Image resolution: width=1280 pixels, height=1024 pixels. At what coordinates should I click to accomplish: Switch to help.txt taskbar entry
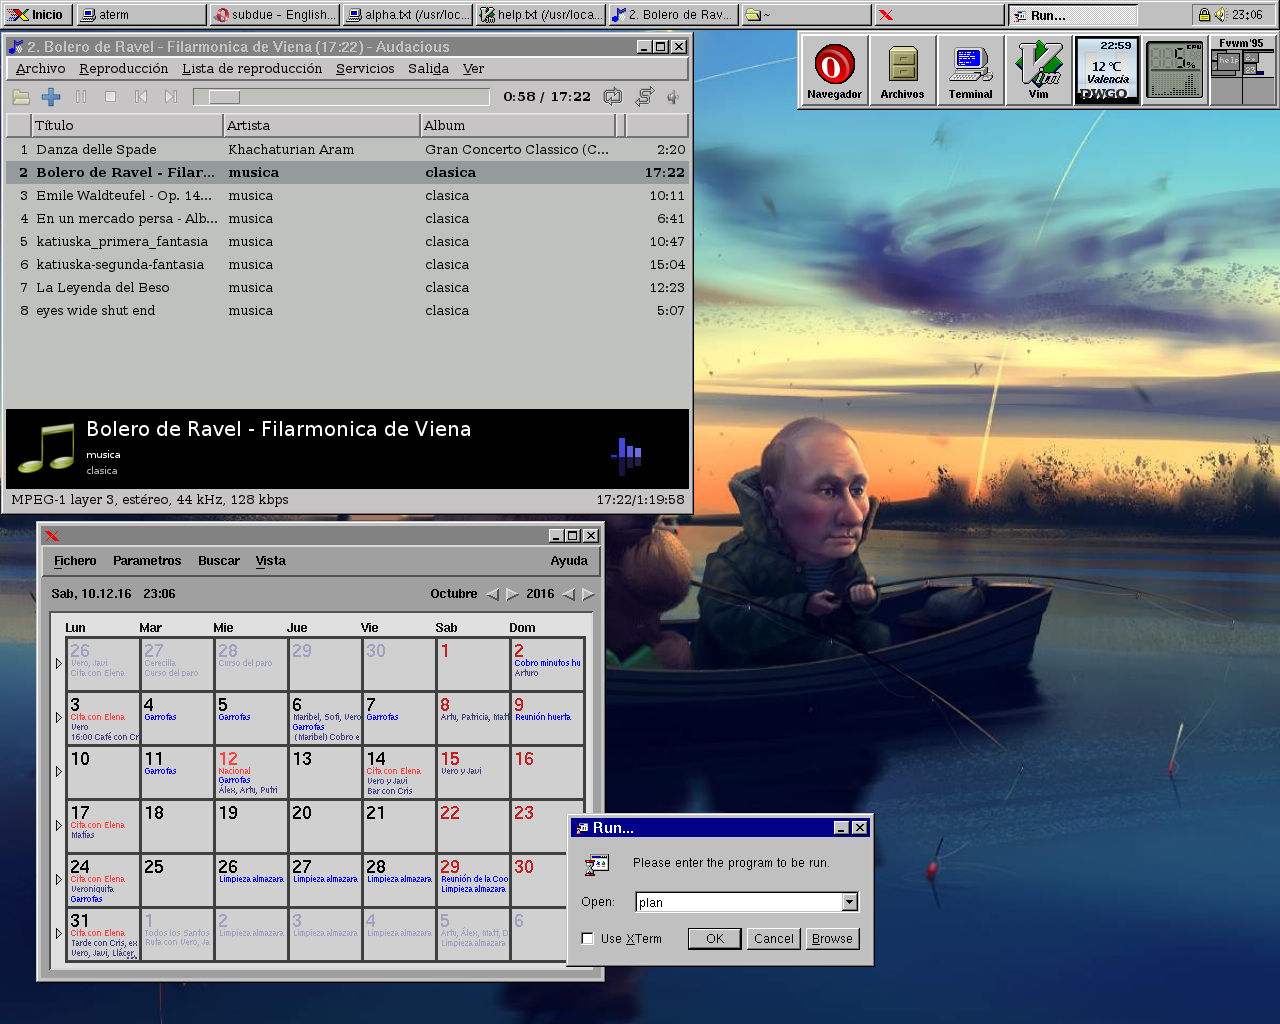click(x=541, y=15)
